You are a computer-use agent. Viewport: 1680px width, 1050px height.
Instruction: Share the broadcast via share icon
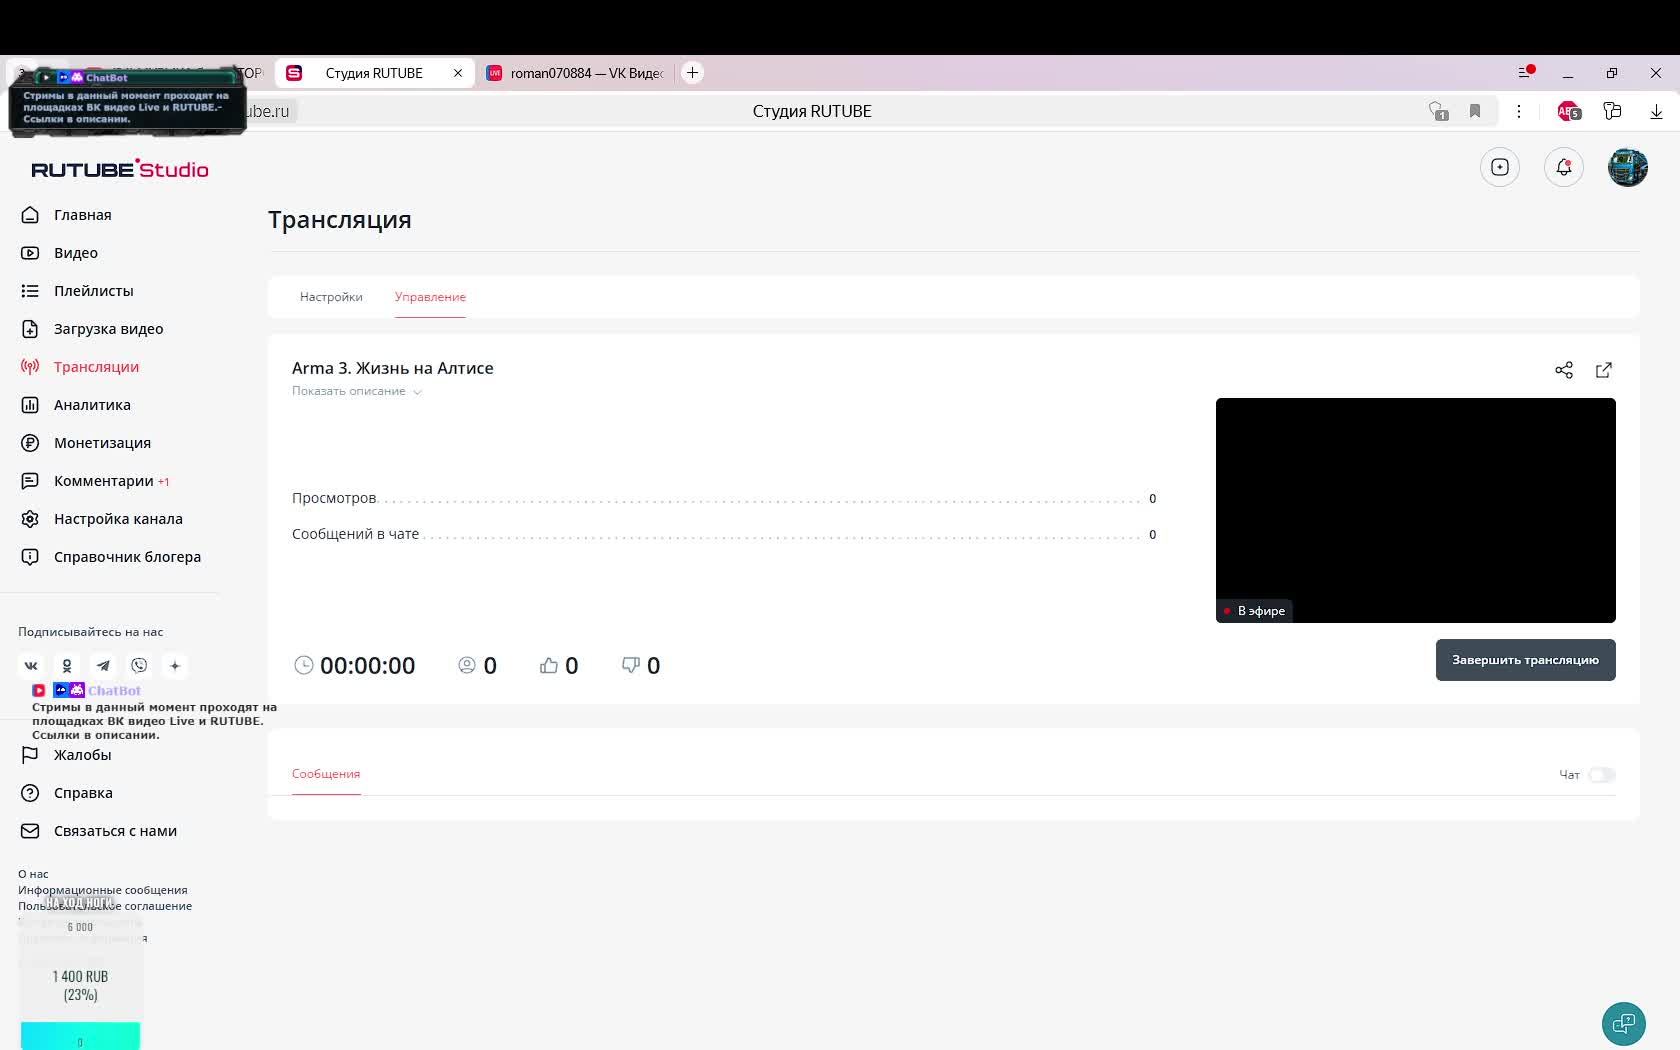tap(1564, 370)
